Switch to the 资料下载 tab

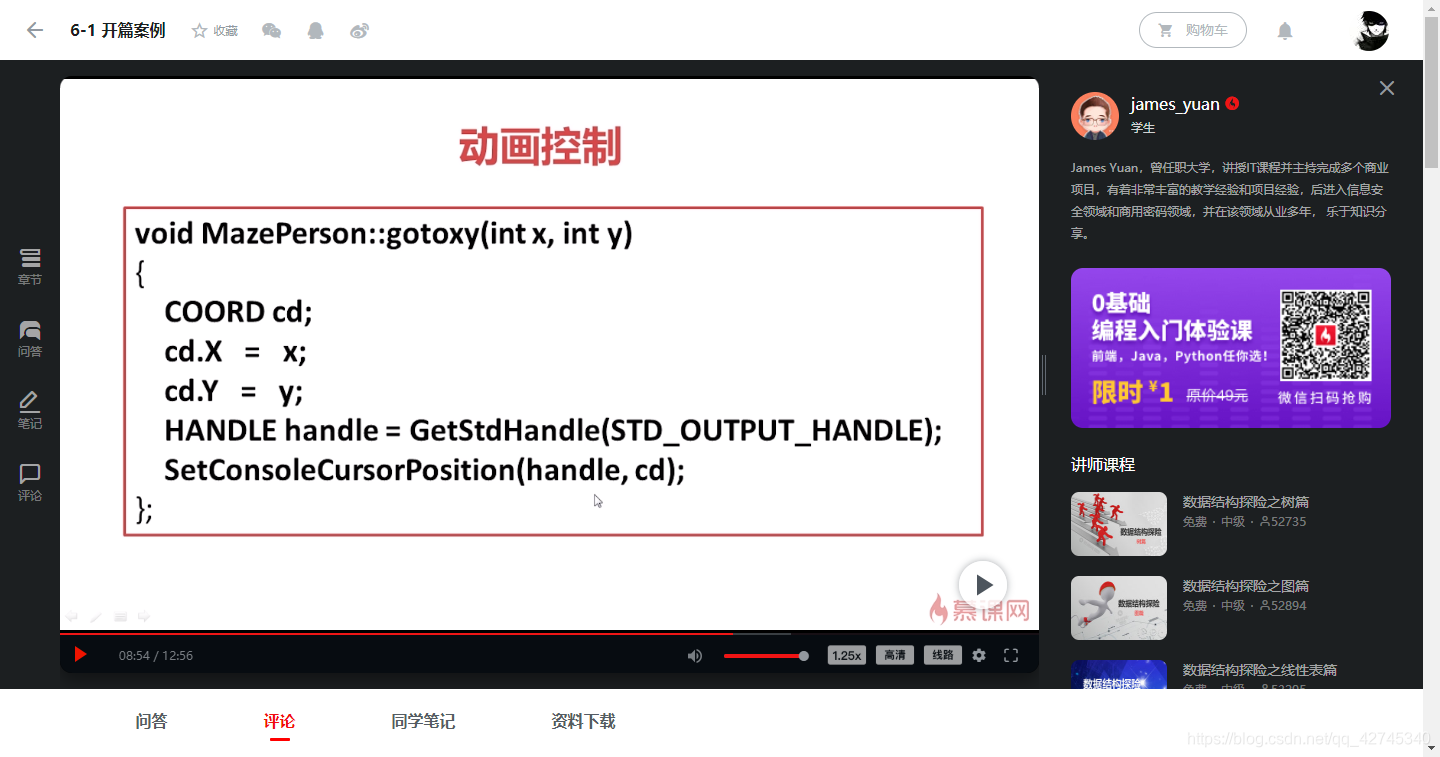[583, 721]
